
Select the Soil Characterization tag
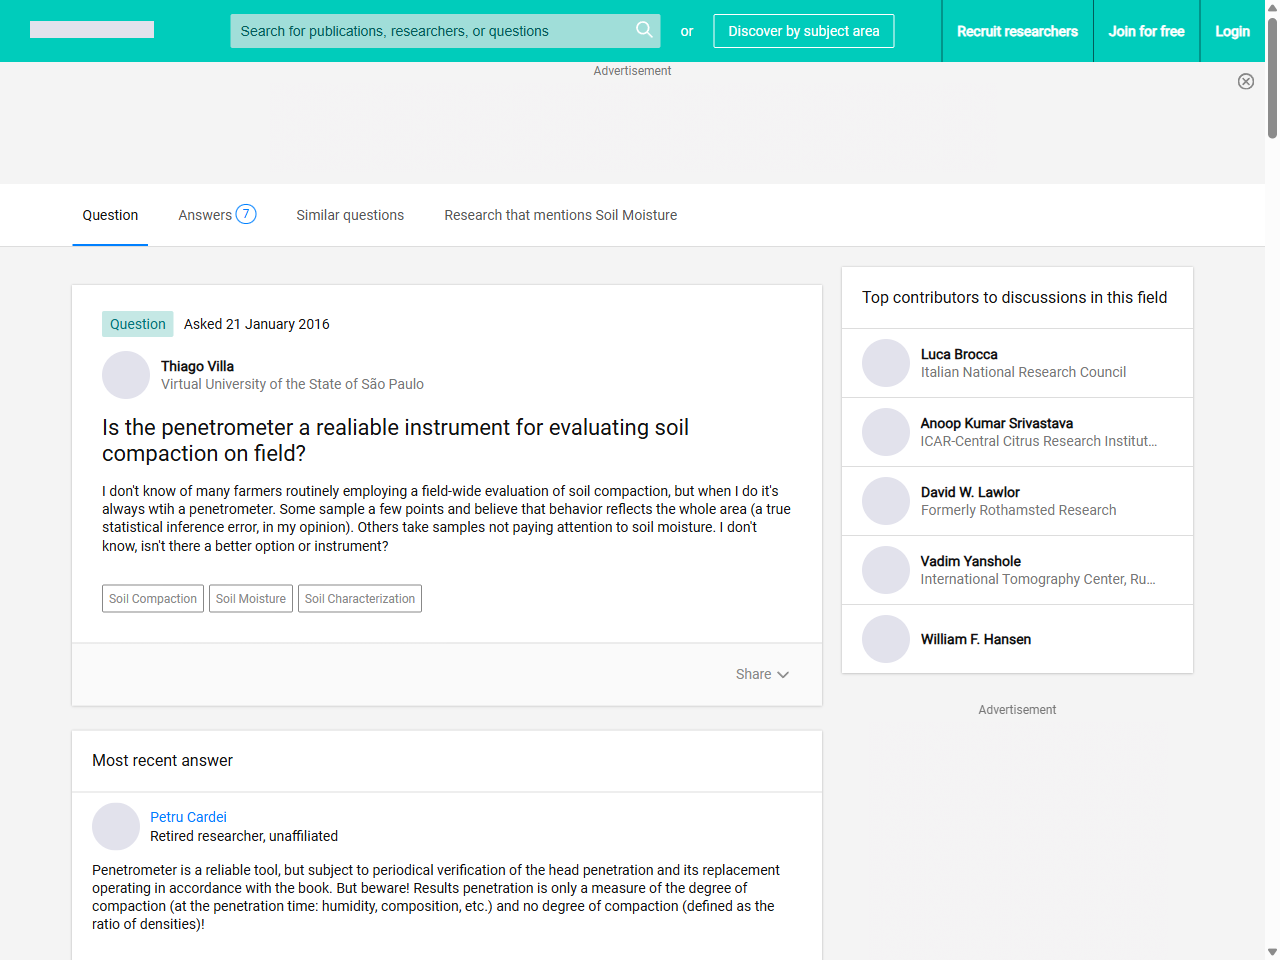pos(360,599)
